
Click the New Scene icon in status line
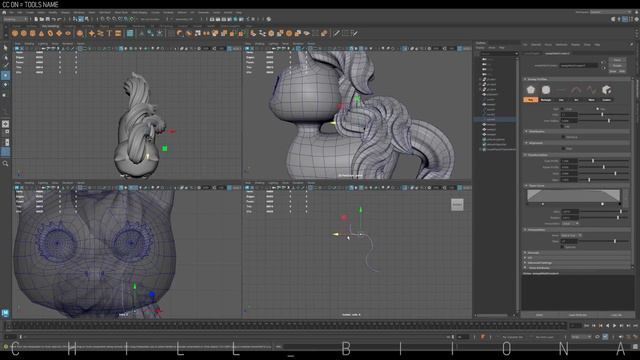[x=36, y=19]
